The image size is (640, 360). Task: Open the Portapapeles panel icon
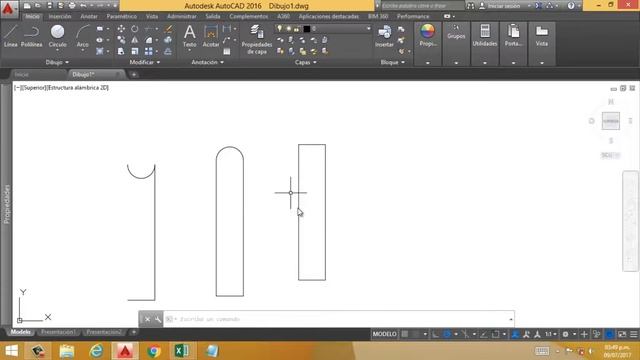tap(513, 35)
